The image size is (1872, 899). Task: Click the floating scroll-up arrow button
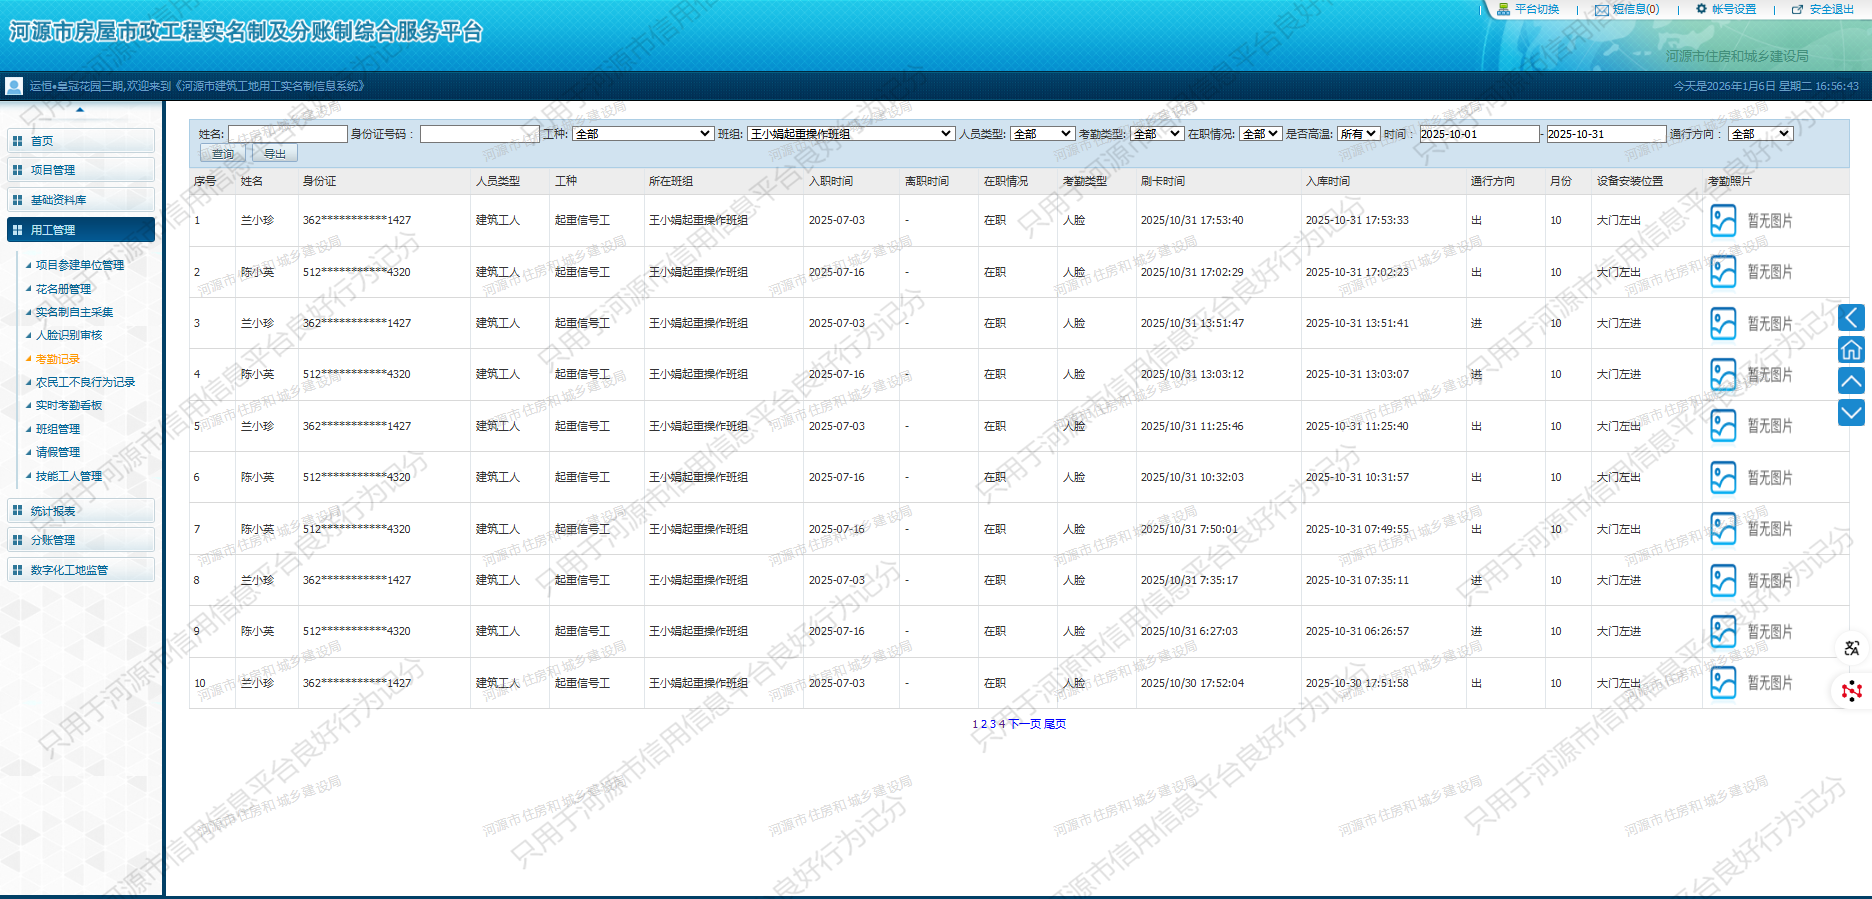1851,380
